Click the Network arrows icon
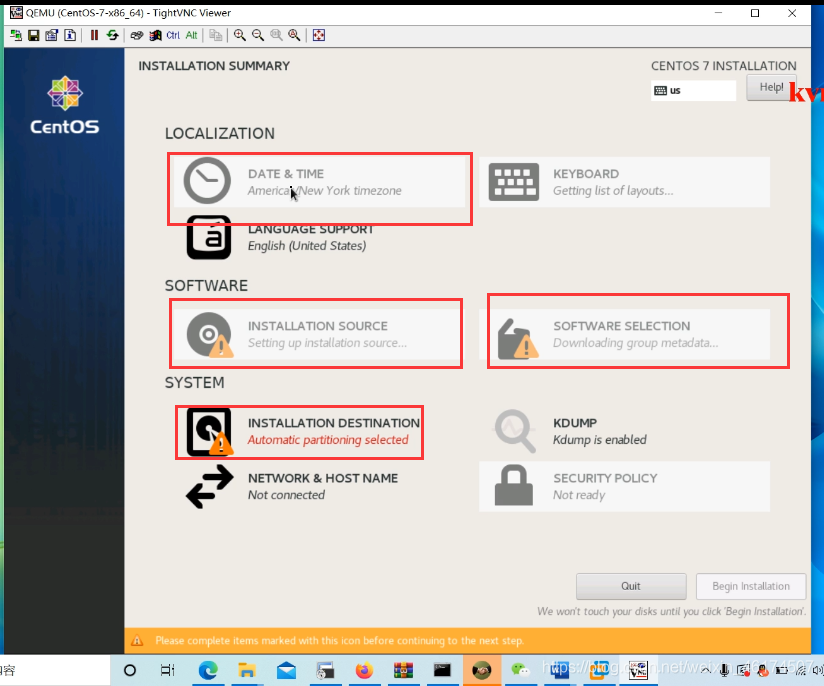 point(210,487)
